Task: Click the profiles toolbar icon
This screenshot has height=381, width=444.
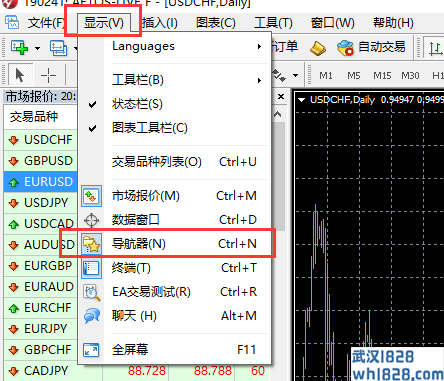Action: point(58,48)
